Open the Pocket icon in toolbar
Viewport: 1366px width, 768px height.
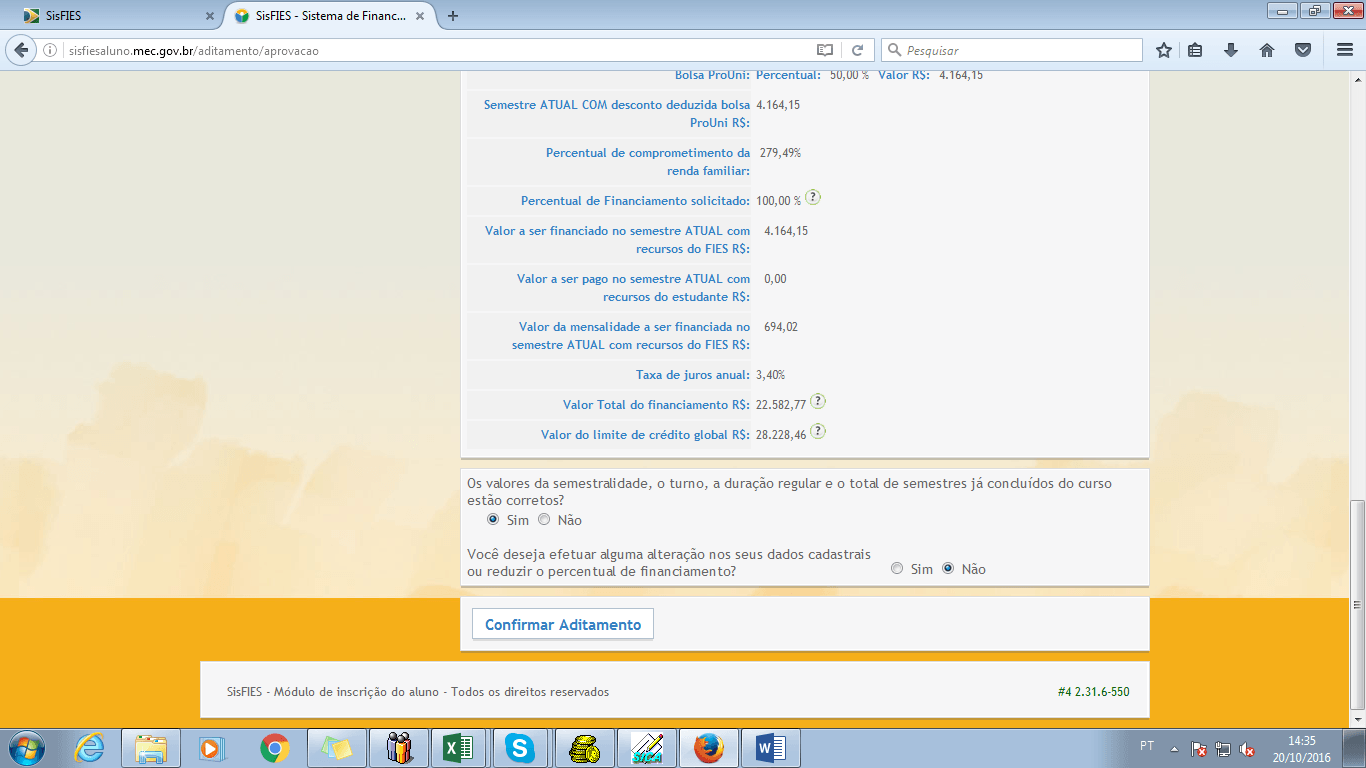1302,50
